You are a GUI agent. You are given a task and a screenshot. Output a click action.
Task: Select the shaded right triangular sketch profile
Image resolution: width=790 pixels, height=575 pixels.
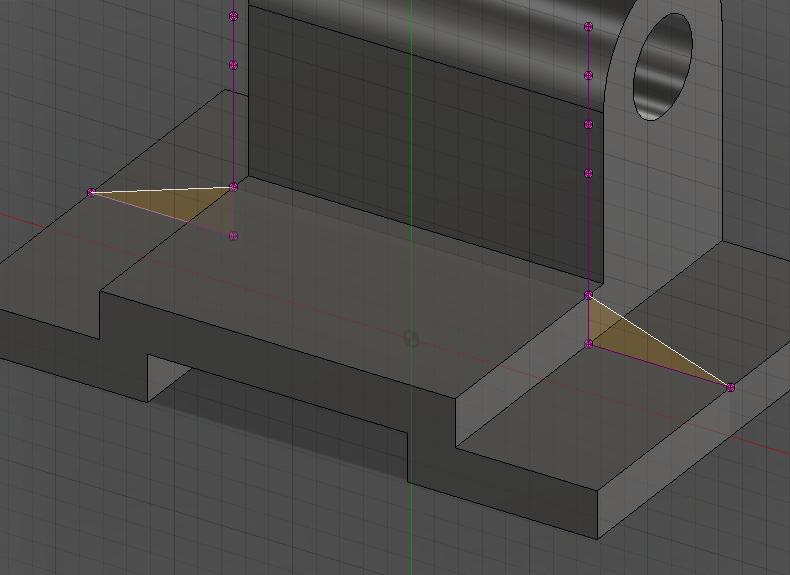point(630,343)
